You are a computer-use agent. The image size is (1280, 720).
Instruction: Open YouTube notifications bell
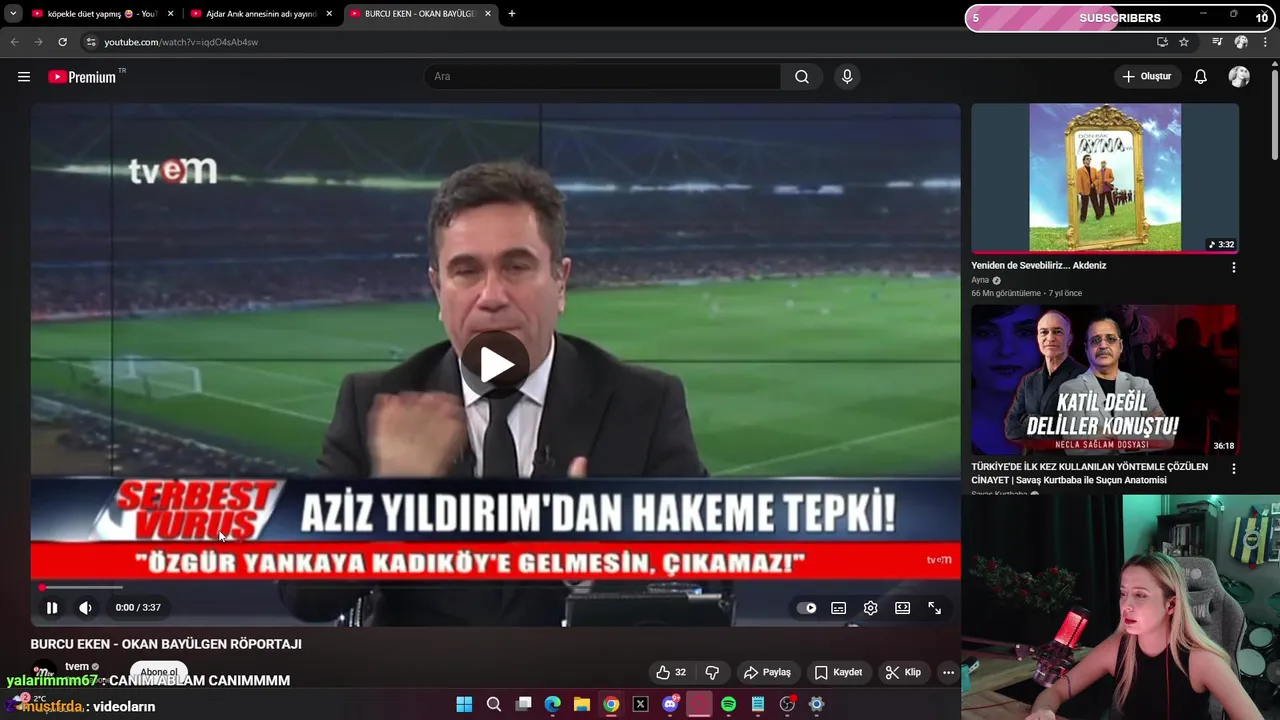1201,77
